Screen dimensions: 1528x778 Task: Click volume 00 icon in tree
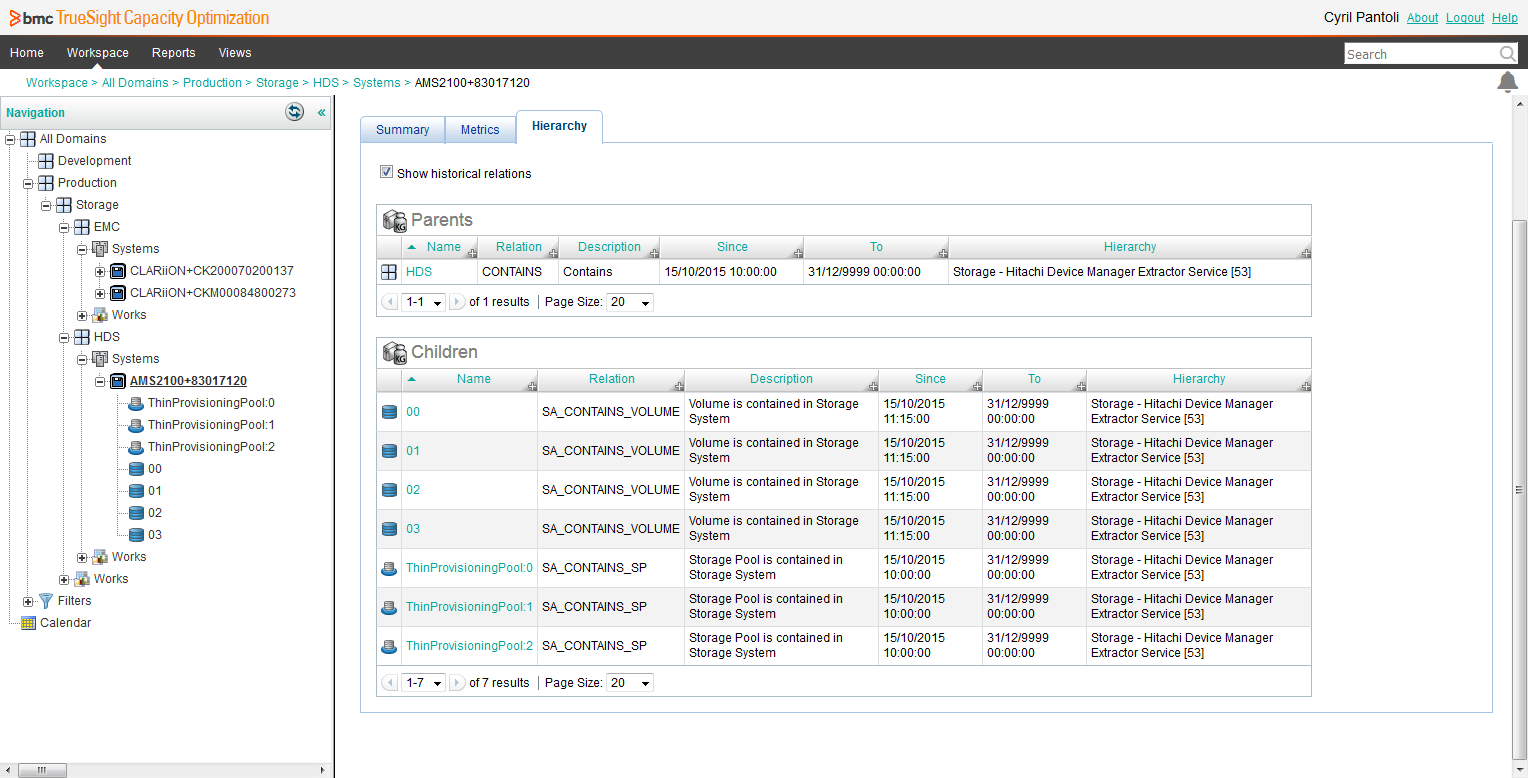click(136, 469)
